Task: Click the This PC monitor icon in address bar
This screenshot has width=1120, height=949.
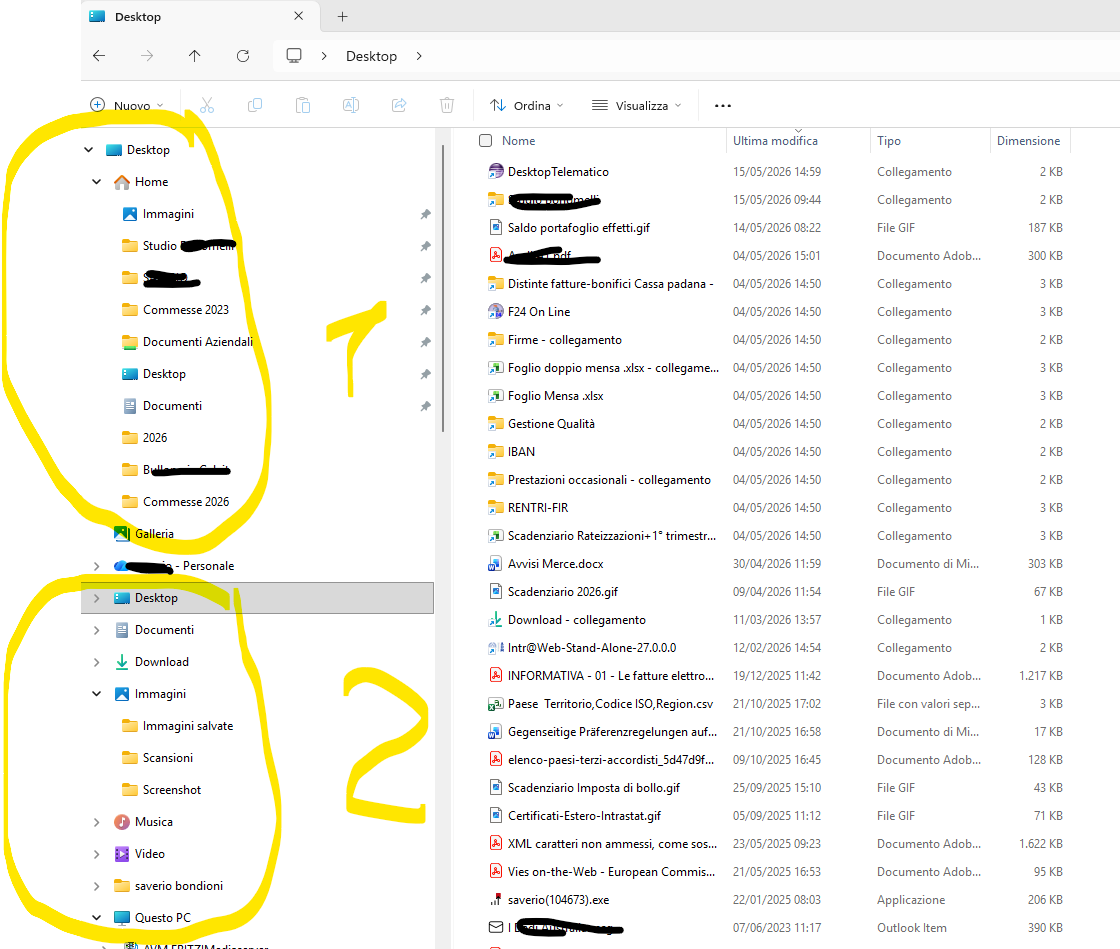Action: tap(294, 56)
